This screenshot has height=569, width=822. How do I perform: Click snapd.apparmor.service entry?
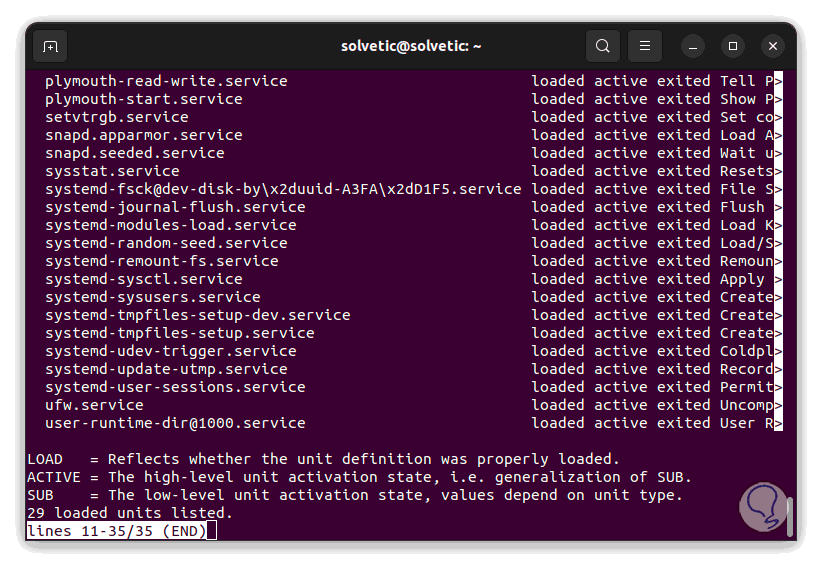coord(143,135)
